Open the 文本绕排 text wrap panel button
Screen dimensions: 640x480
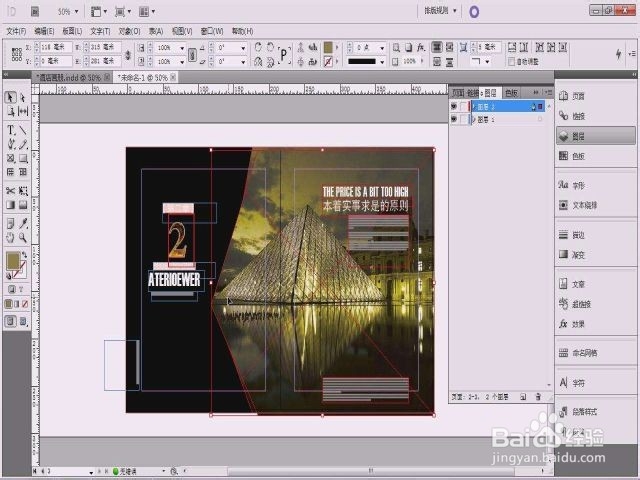tap(596, 205)
